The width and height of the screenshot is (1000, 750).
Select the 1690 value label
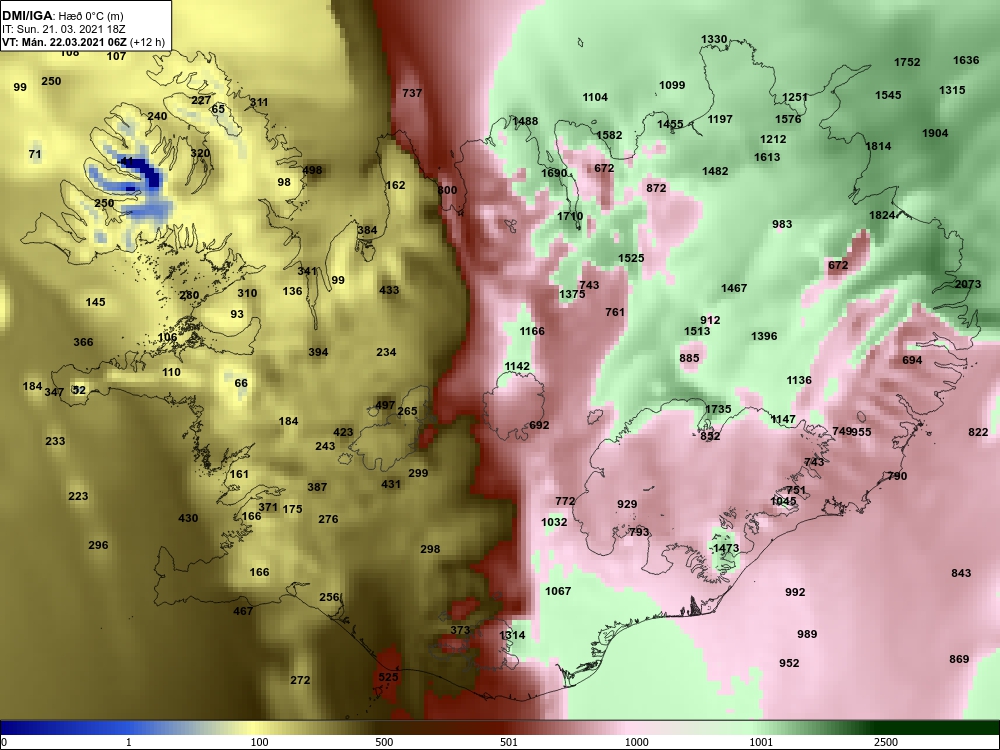pos(554,173)
